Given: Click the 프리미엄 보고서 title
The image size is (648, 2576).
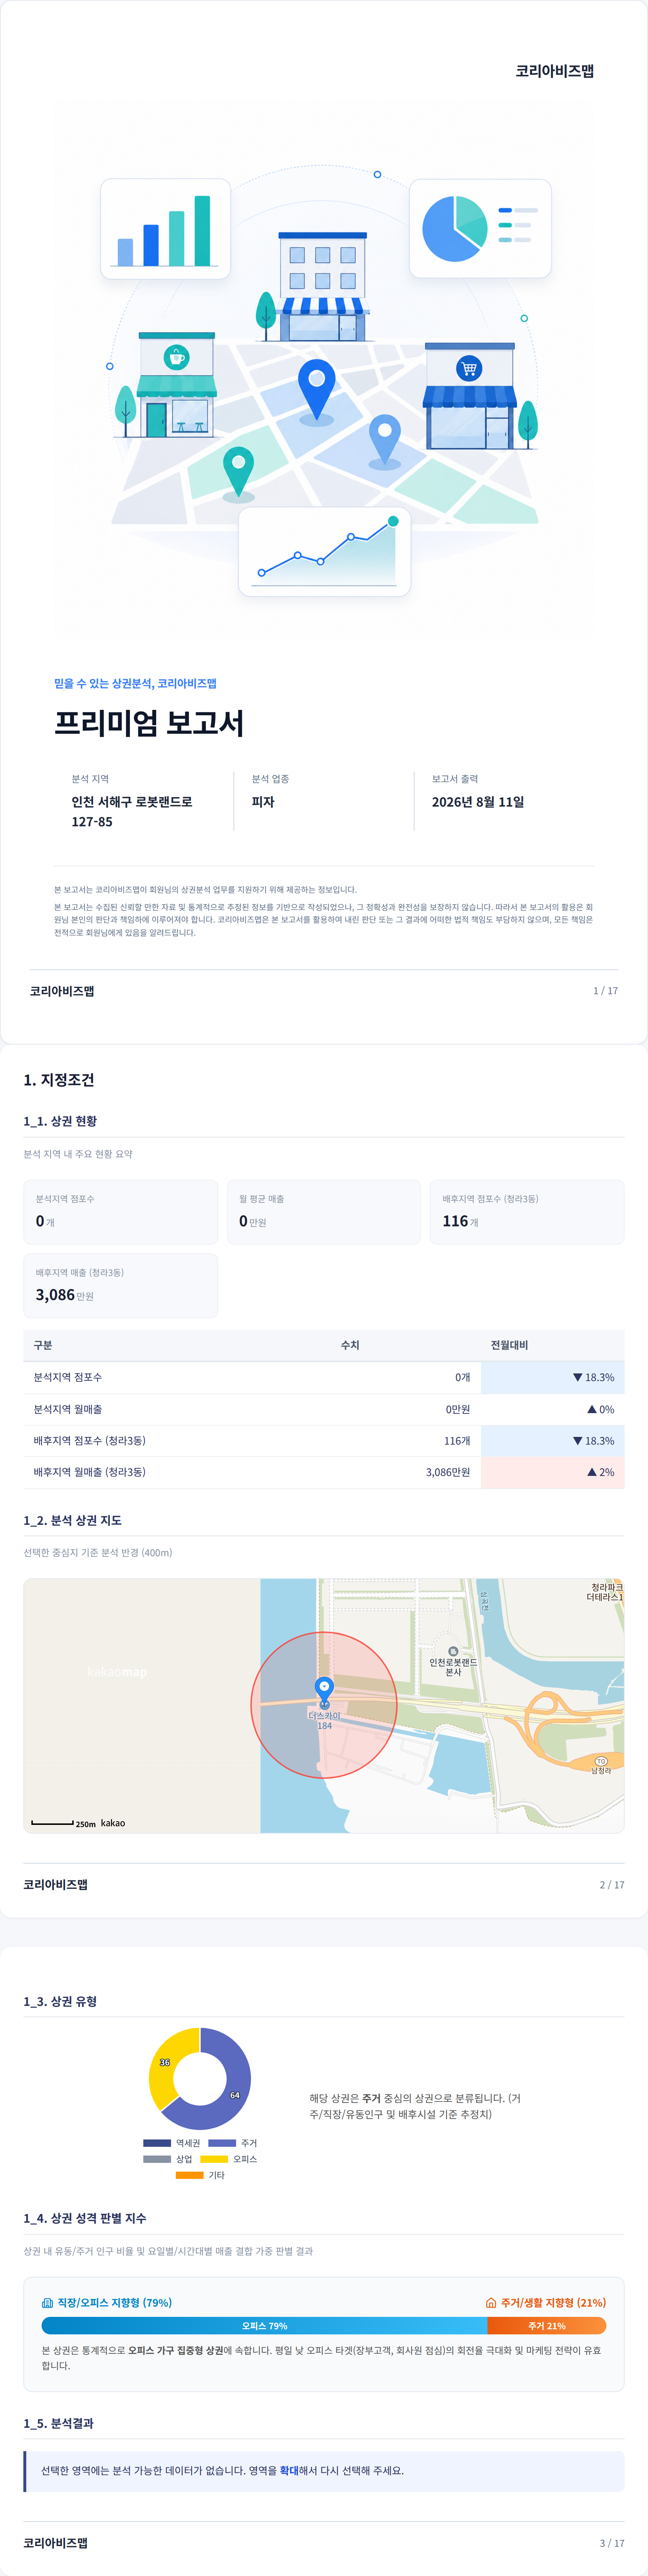Looking at the screenshot, I should [x=149, y=723].
